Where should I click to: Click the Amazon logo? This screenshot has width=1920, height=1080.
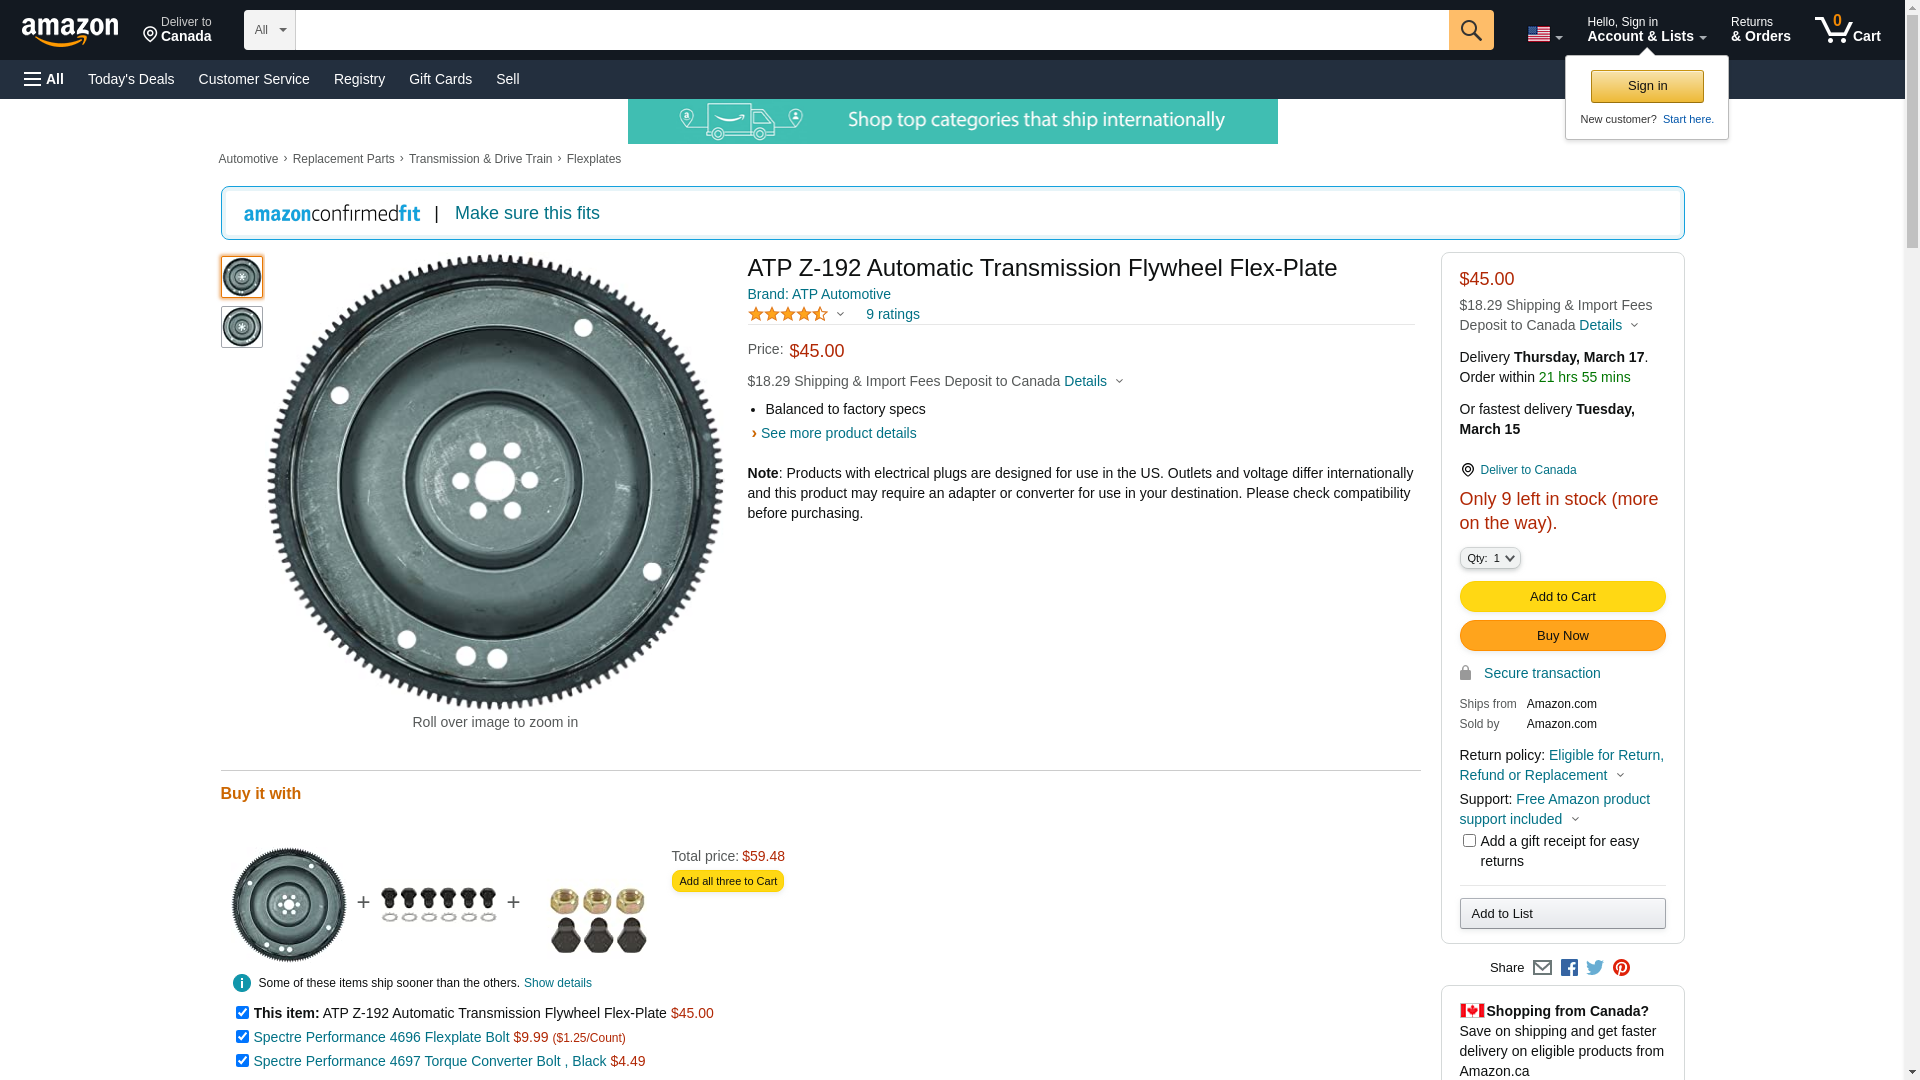pyautogui.click(x=70, y=31)
